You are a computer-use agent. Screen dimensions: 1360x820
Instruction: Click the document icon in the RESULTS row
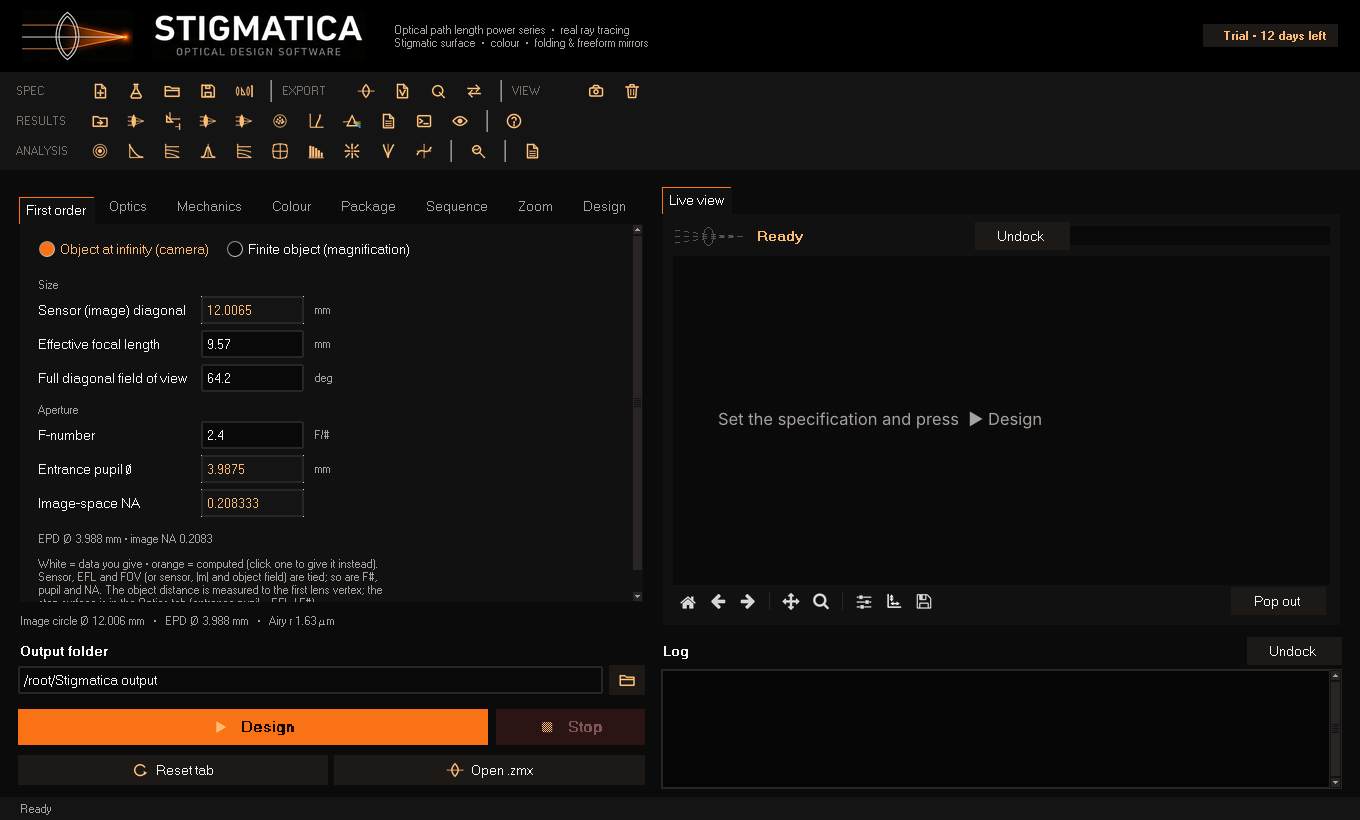pyautogui.click(x=388, y=121)
